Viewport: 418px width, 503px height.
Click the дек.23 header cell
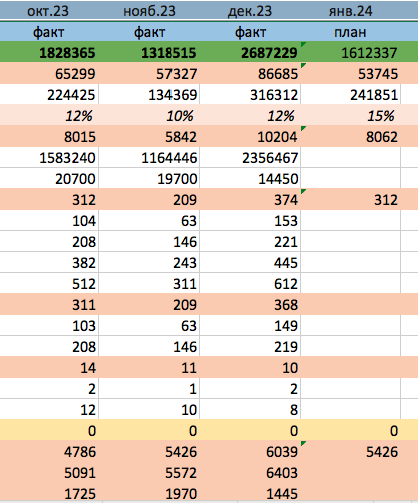pyautogui.click(x=250, y=11)
